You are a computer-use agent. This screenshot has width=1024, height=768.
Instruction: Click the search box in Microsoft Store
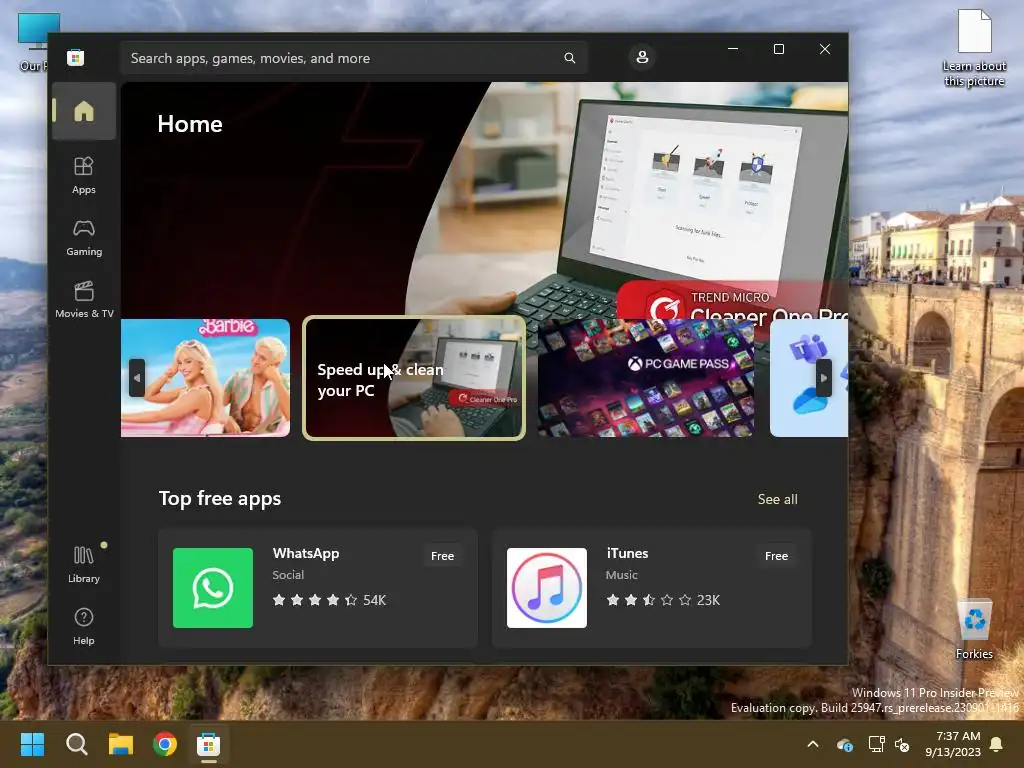click(x=353, y=58)
